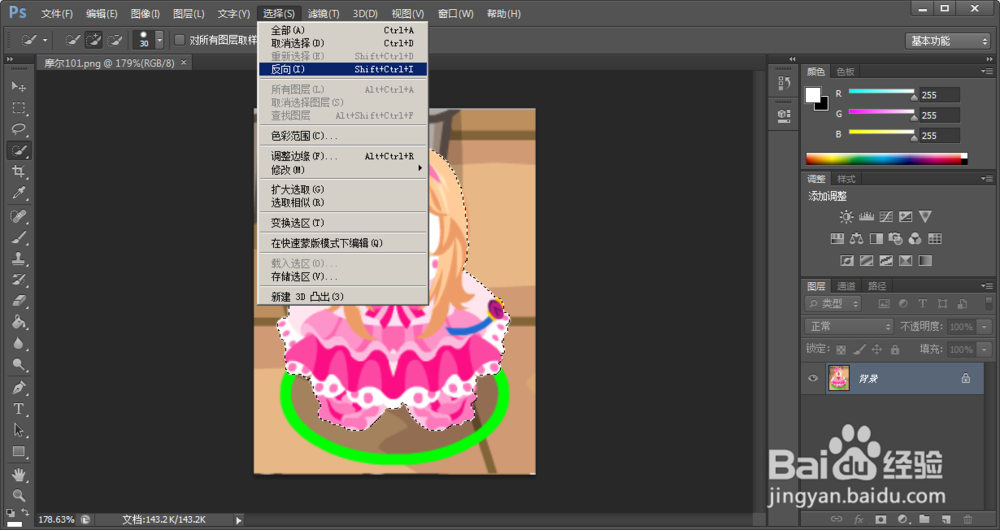Choose Deselect from Select menu

point(343,43)
